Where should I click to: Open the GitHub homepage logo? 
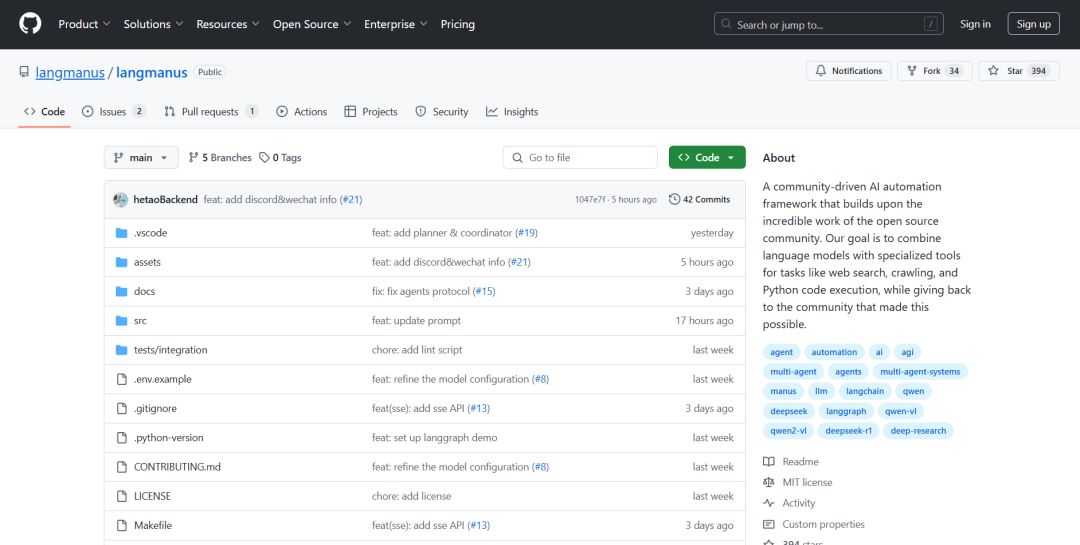point(30,24)
